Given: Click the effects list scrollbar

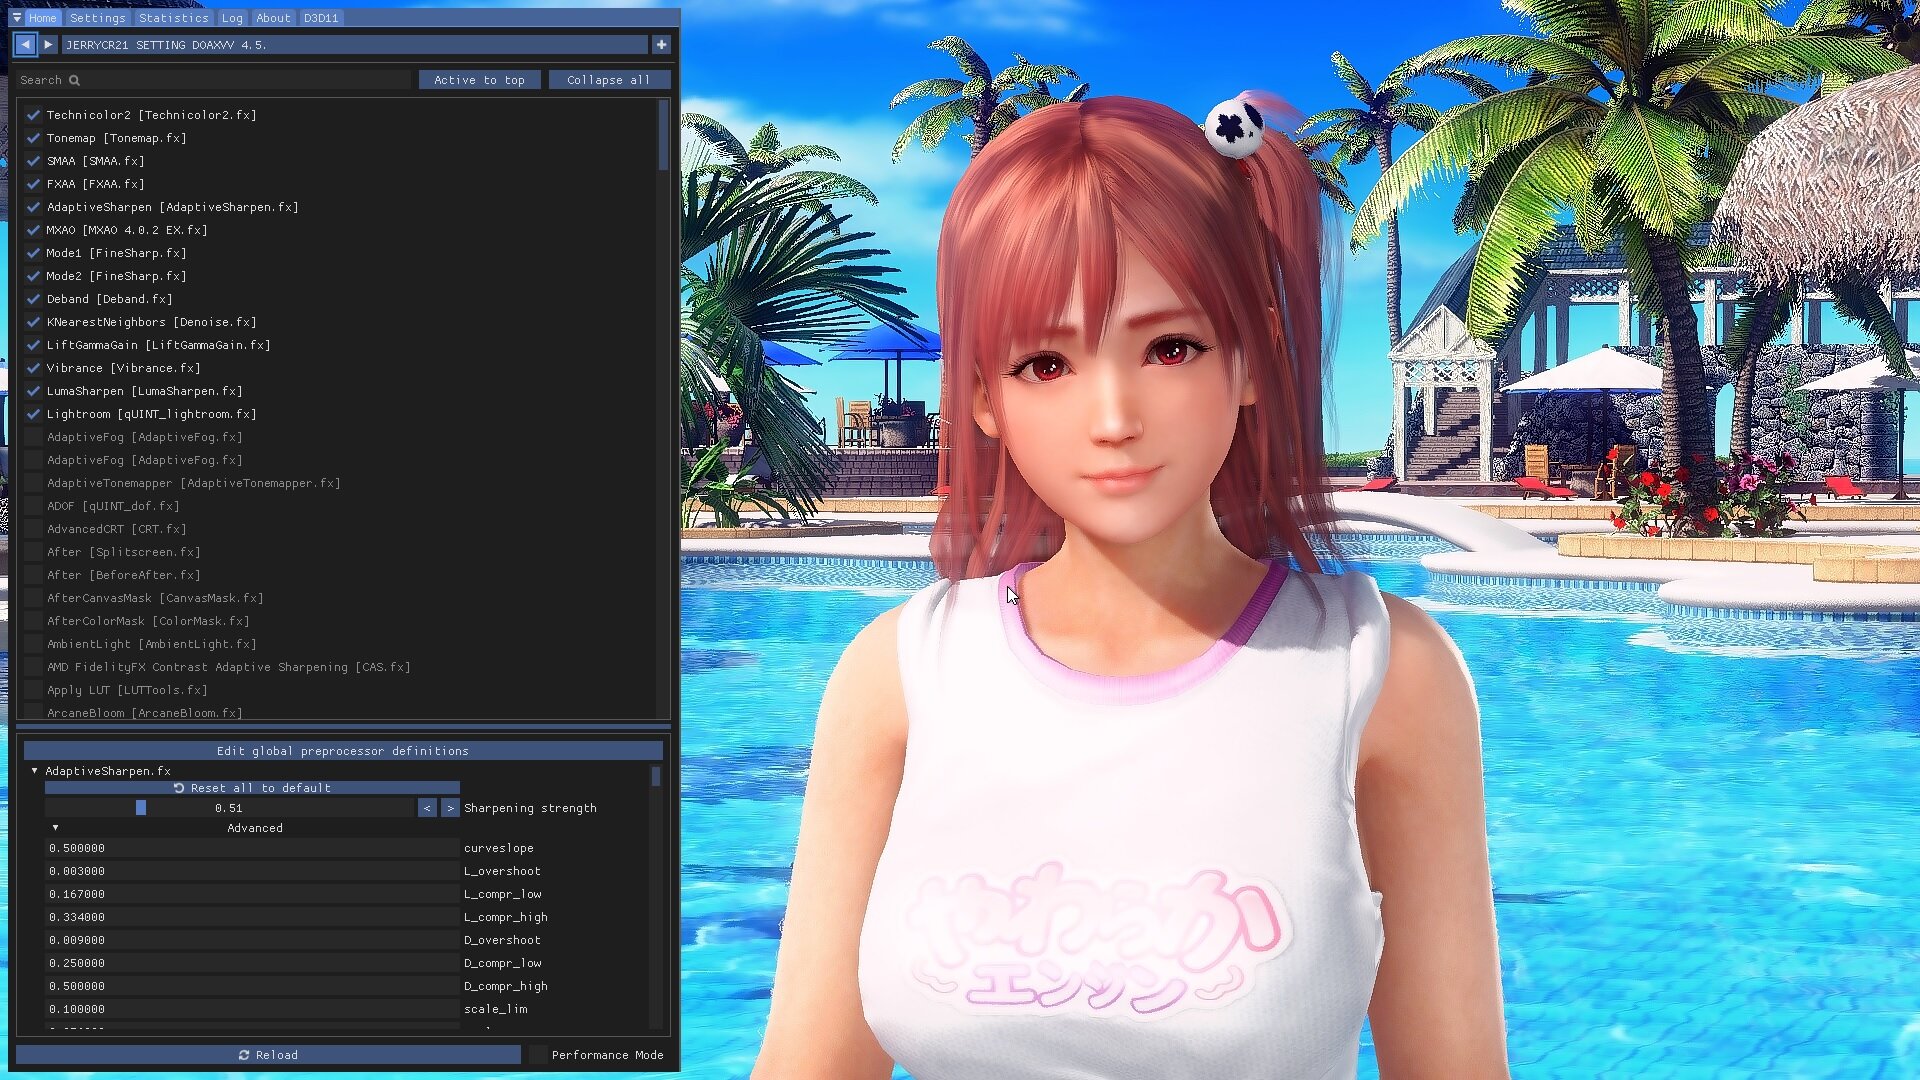Looking at the screenshot, I should coord(663,134).
